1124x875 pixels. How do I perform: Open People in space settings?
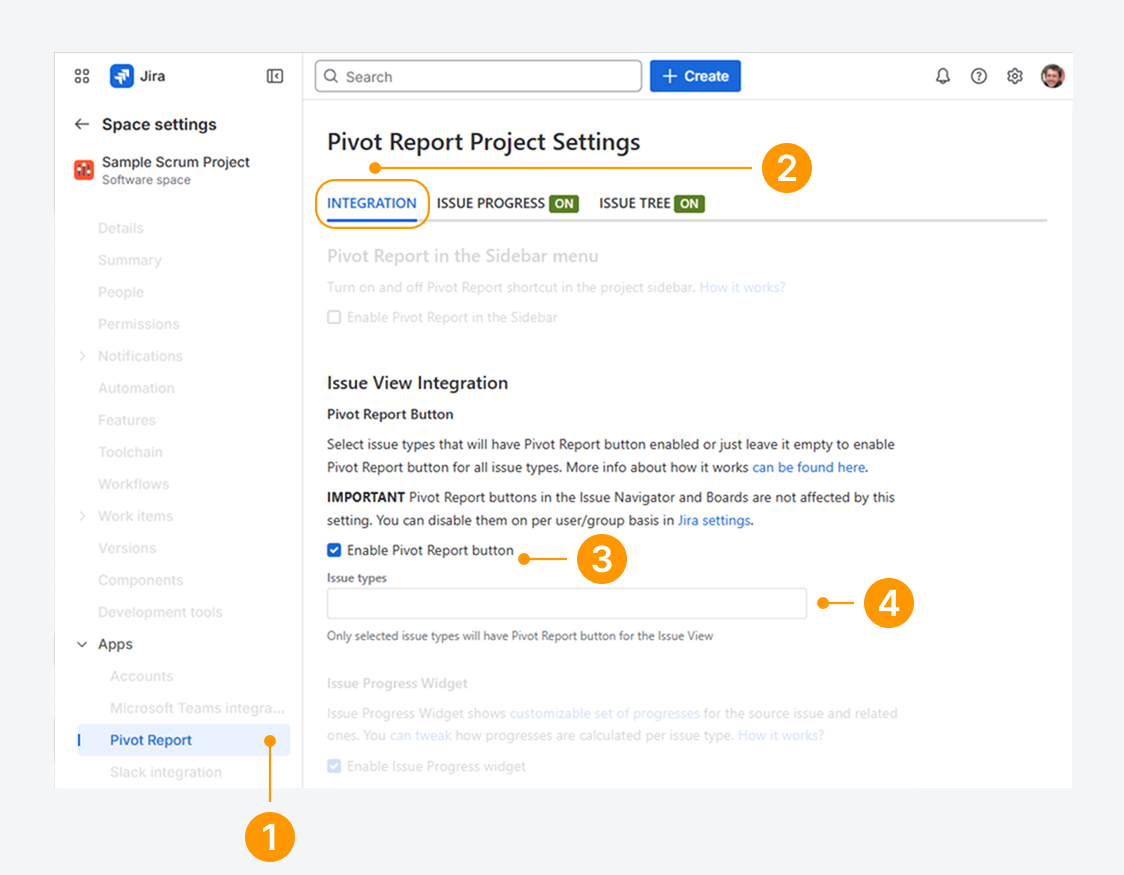pyautogui.click(x=120, y=292)
